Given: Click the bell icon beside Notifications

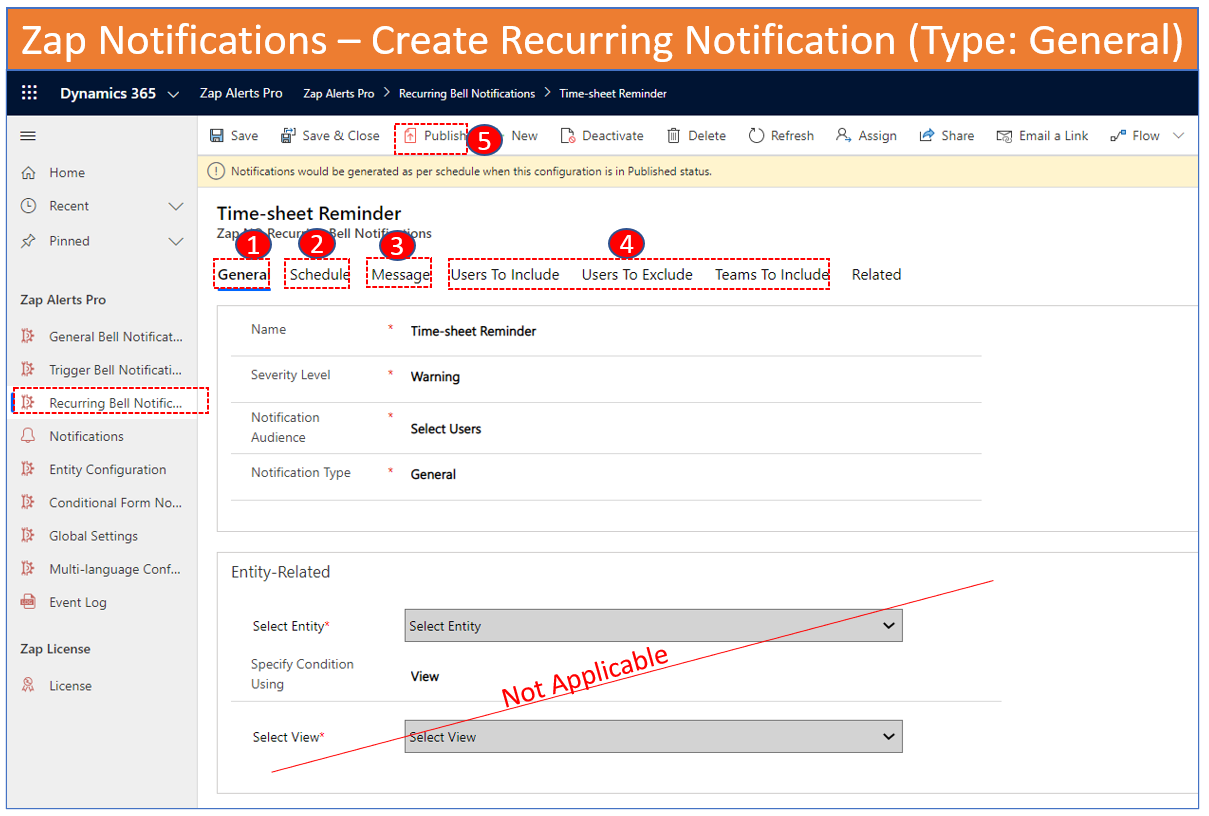Looking at the screenshot, I should pos(28,436).
